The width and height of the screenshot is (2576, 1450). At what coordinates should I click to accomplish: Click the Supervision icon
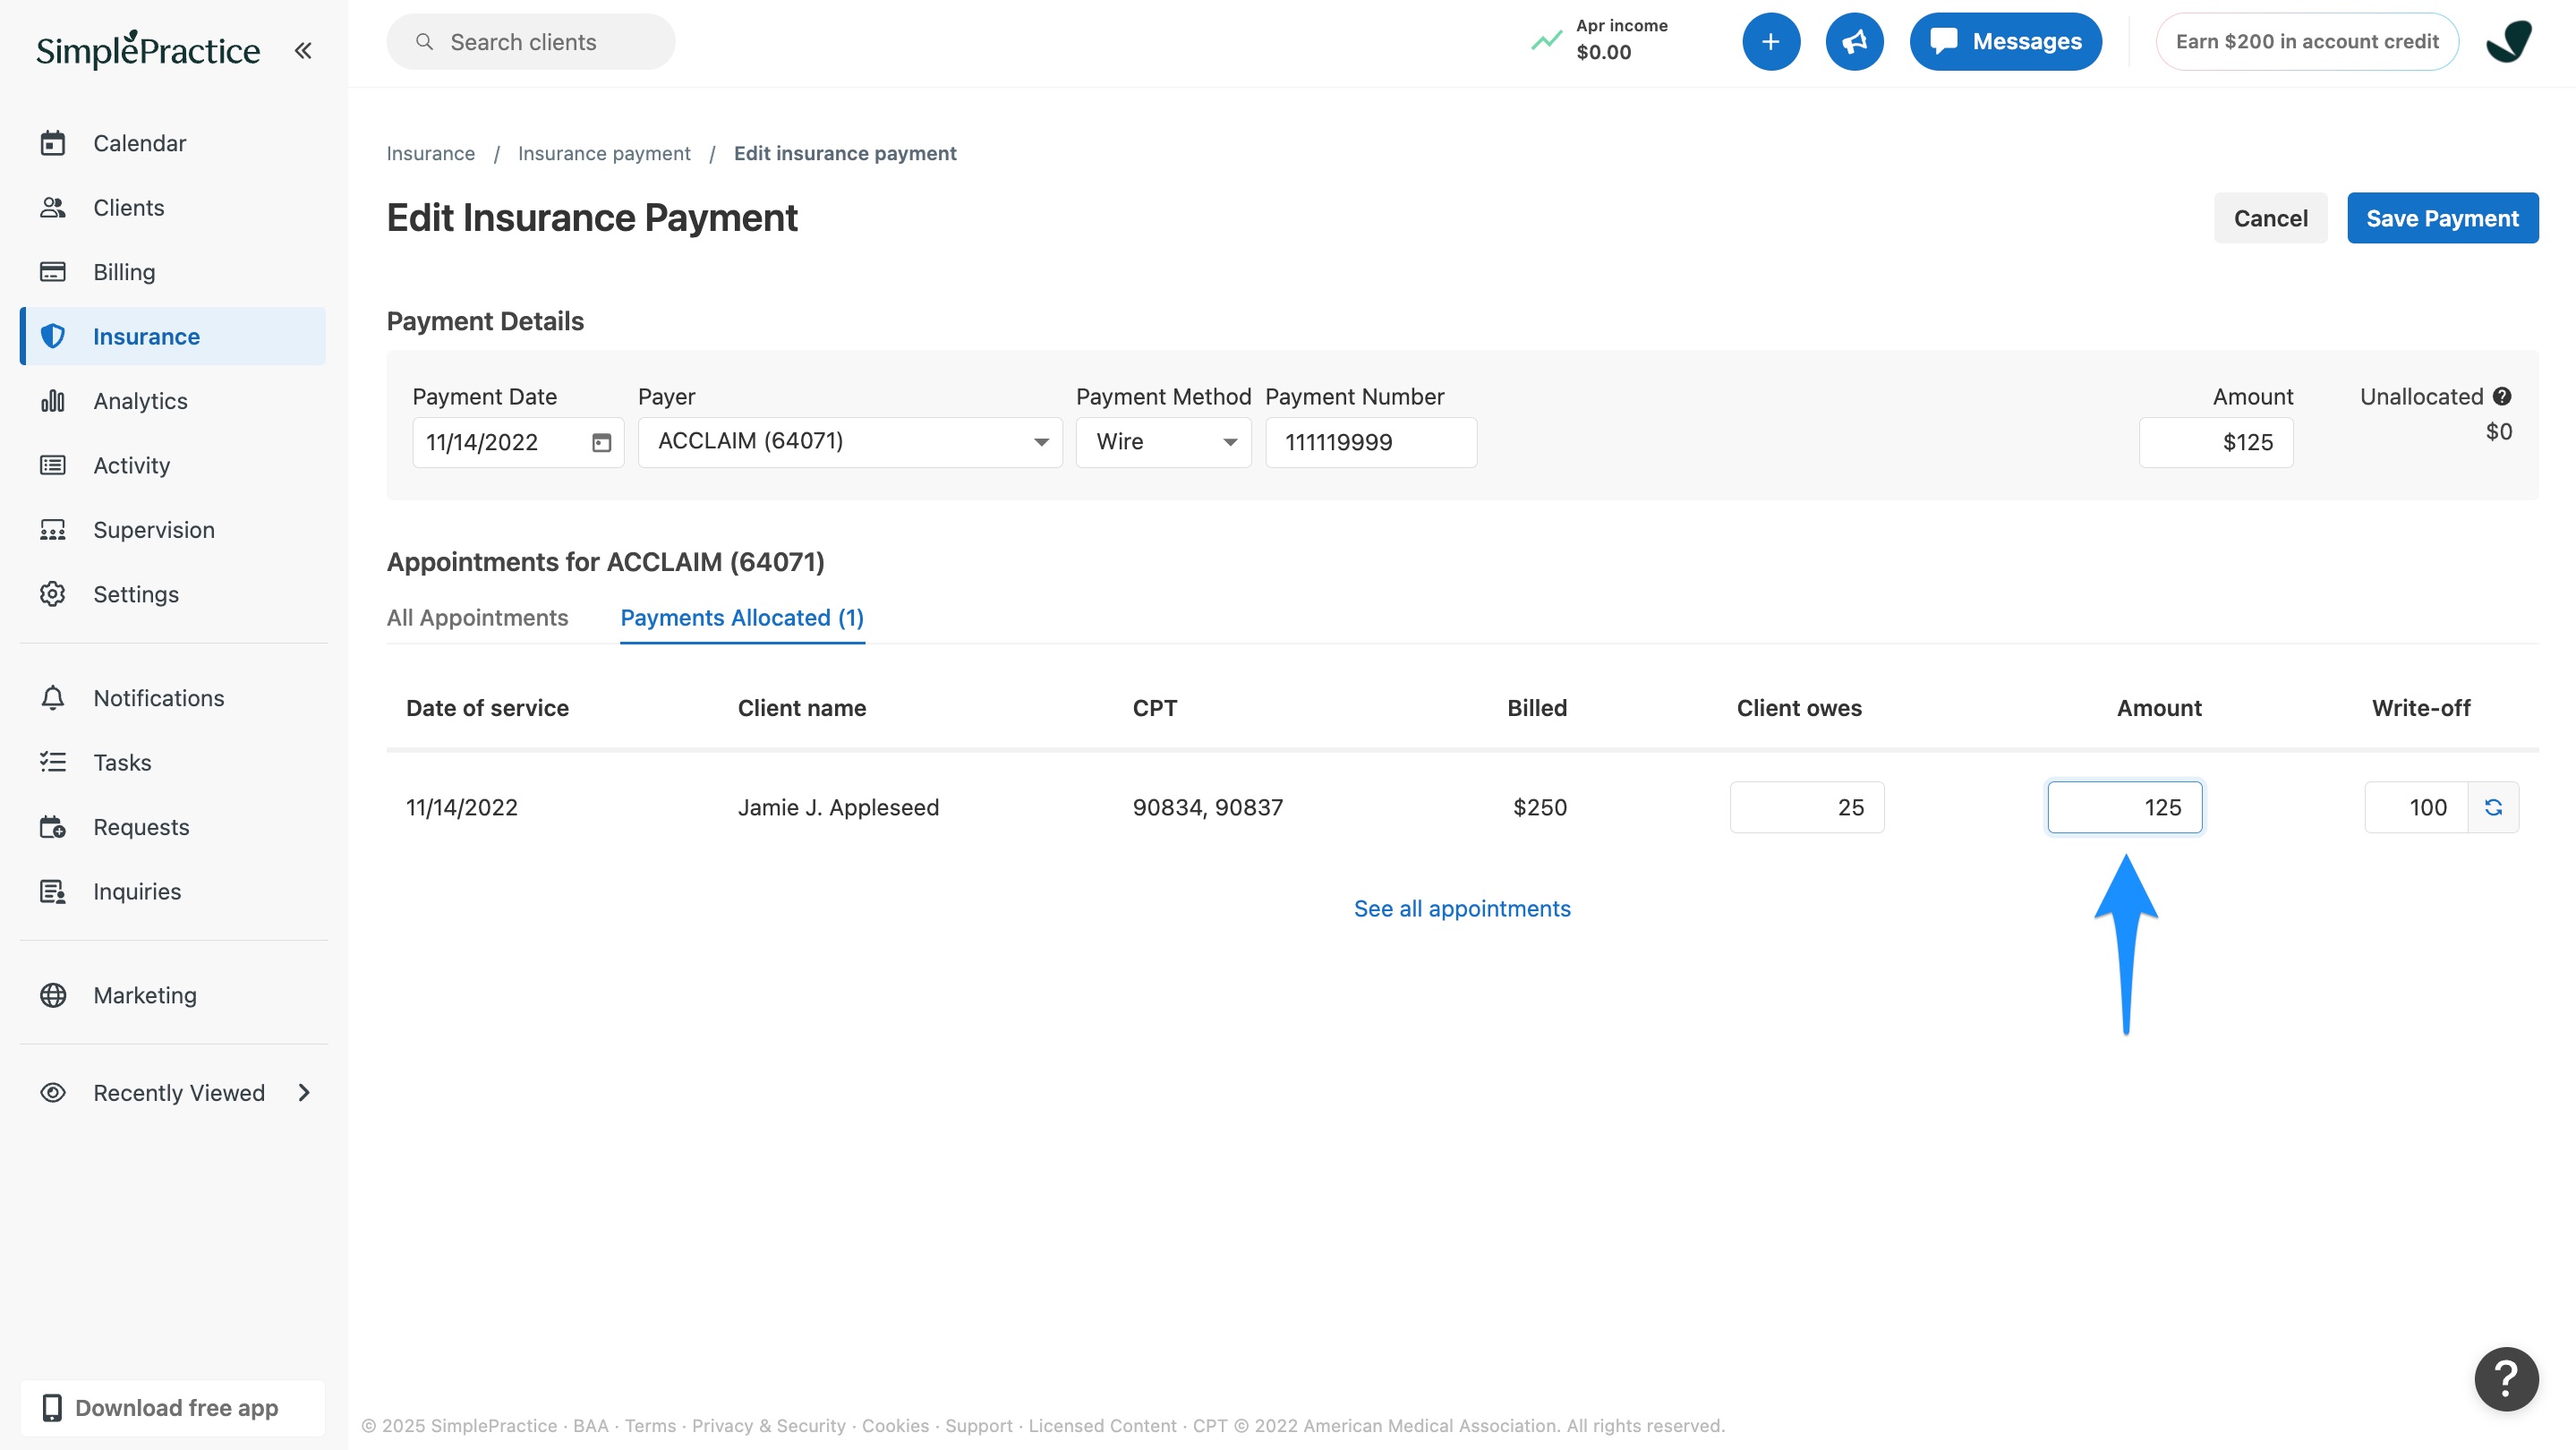[x=53, y=530]
